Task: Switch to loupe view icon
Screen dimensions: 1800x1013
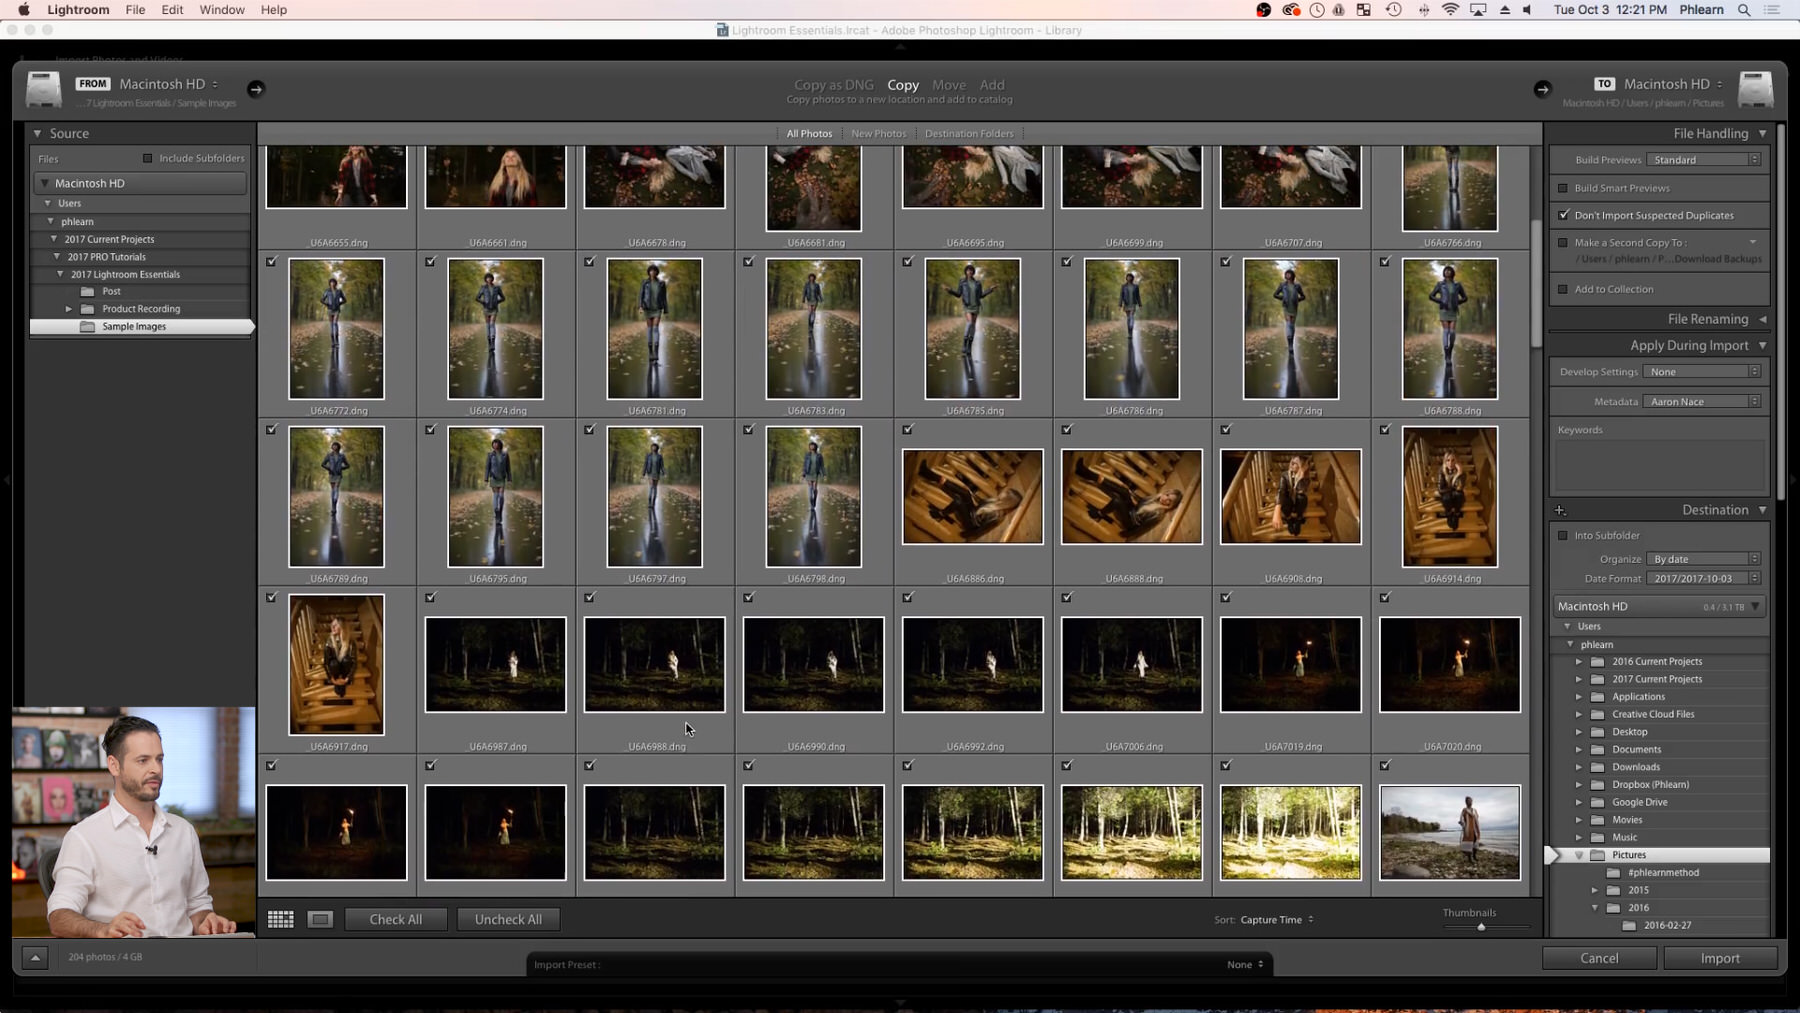Action: pyautogui.click(x=320, y=919)
